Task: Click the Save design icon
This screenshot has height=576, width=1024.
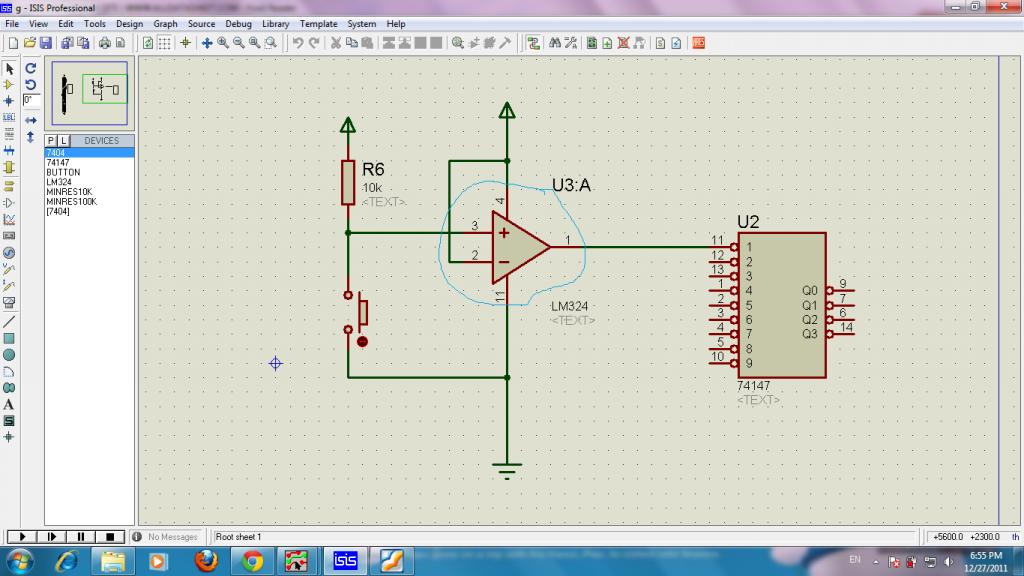Action: point(45,43)
